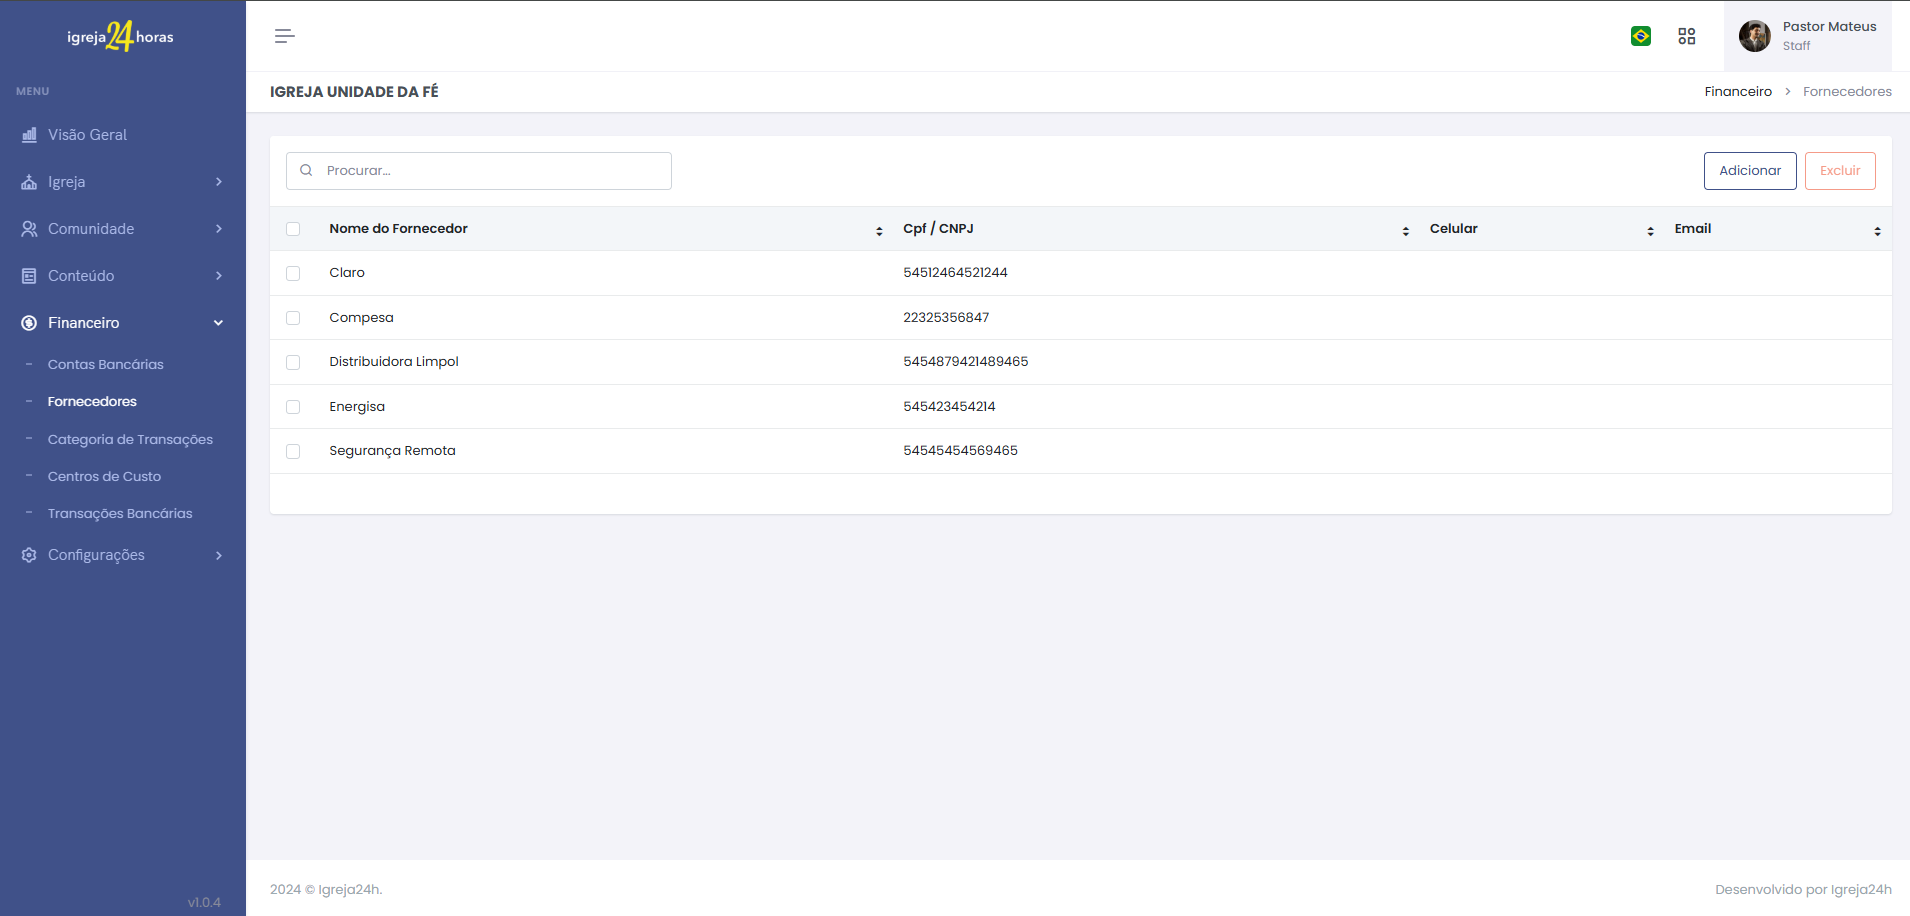Focus the Procurar search field
Image resolution: width=1910 pixels, height=916 pixels.
tap(490, 171)
